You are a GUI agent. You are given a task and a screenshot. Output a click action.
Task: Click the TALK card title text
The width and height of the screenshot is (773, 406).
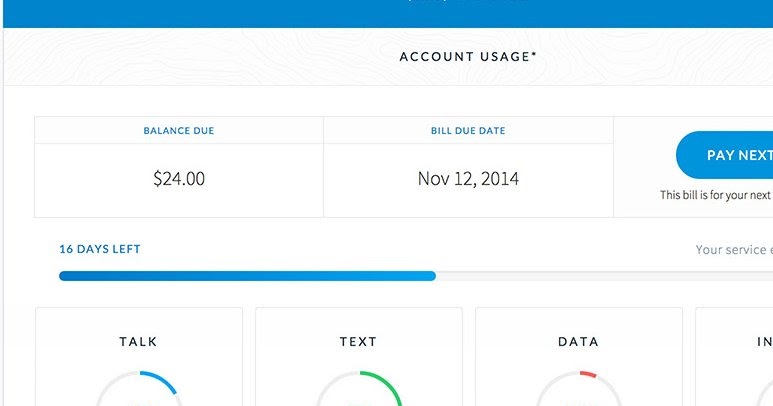pos(139,342)
